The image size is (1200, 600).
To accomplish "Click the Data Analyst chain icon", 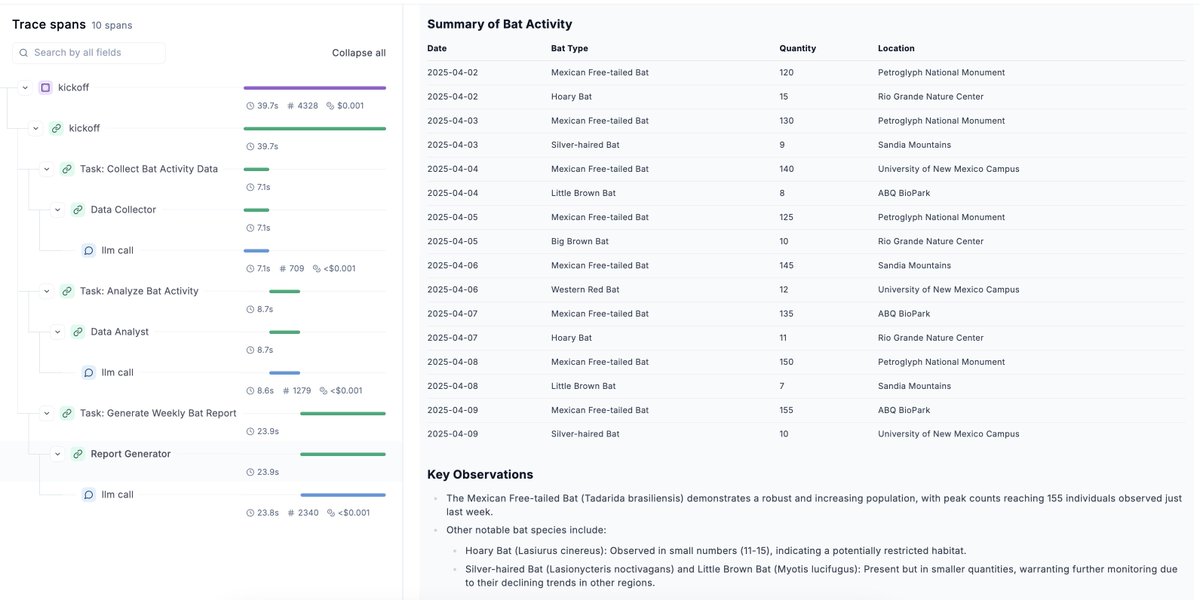I will coord(78,332).
